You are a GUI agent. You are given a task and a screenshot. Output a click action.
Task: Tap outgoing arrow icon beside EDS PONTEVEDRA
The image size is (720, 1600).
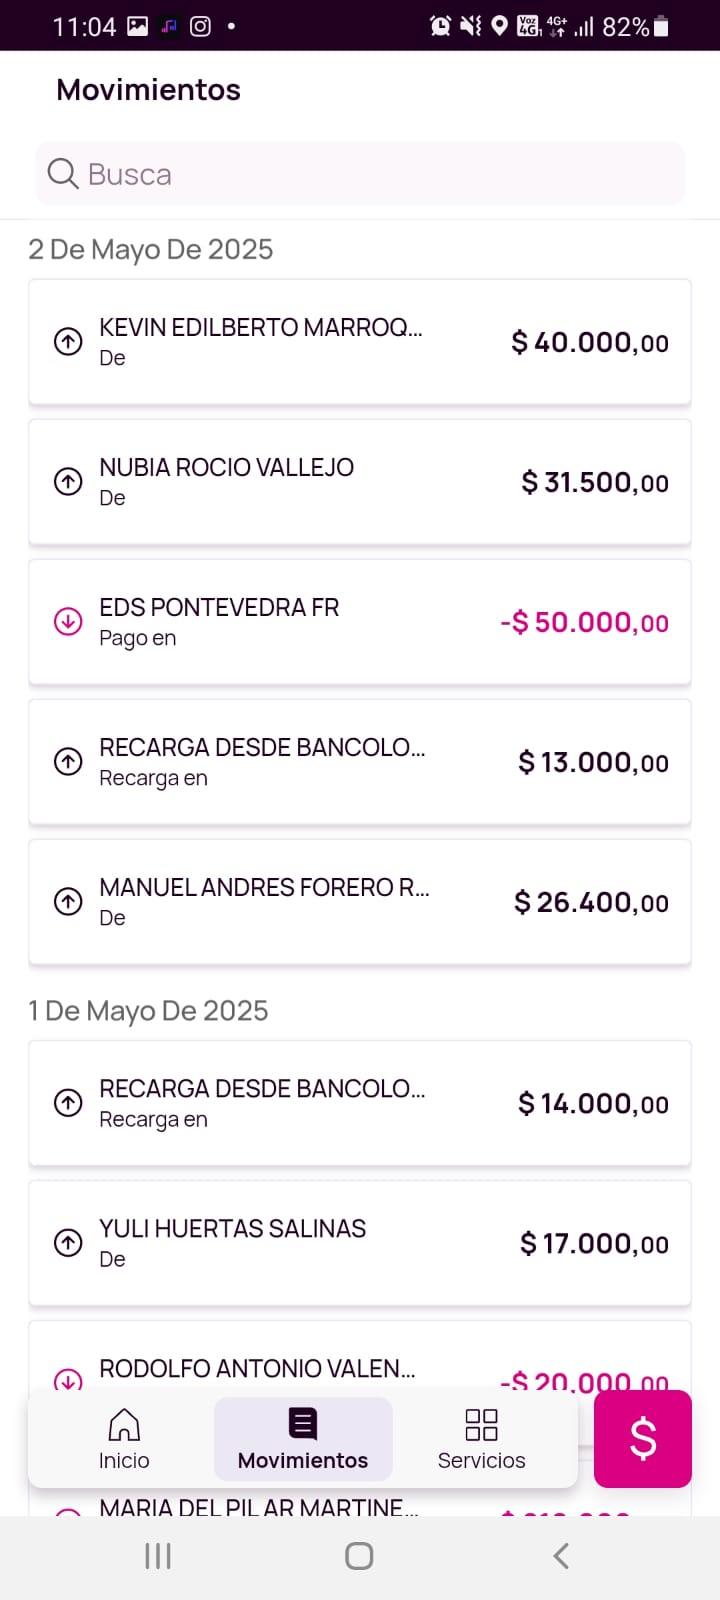point(68,622)
